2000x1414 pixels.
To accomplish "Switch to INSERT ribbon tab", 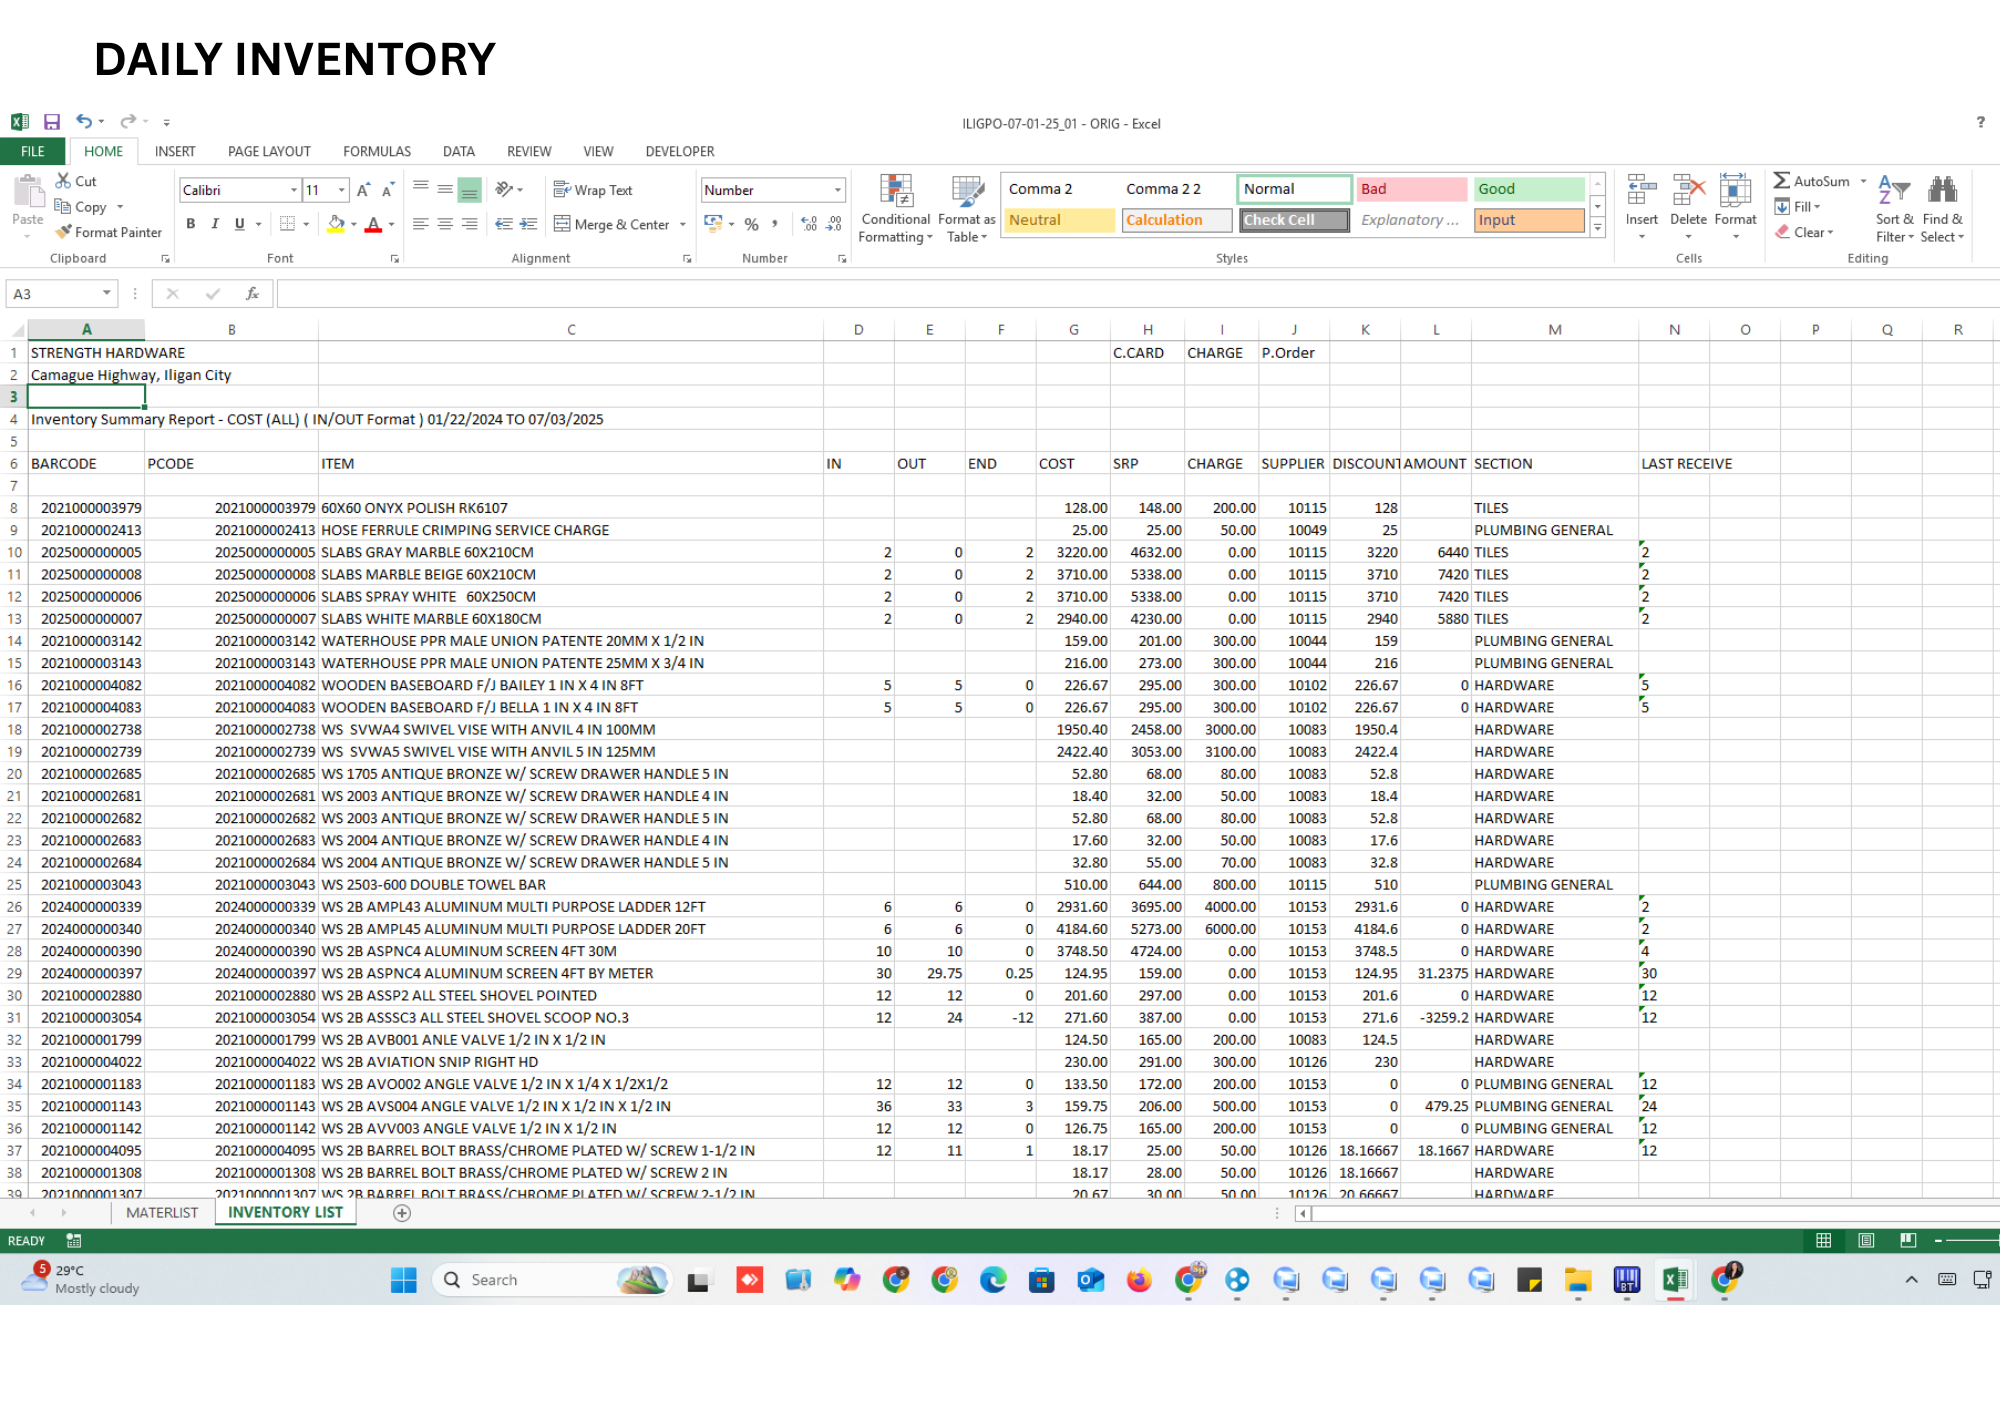I will 175,151.
